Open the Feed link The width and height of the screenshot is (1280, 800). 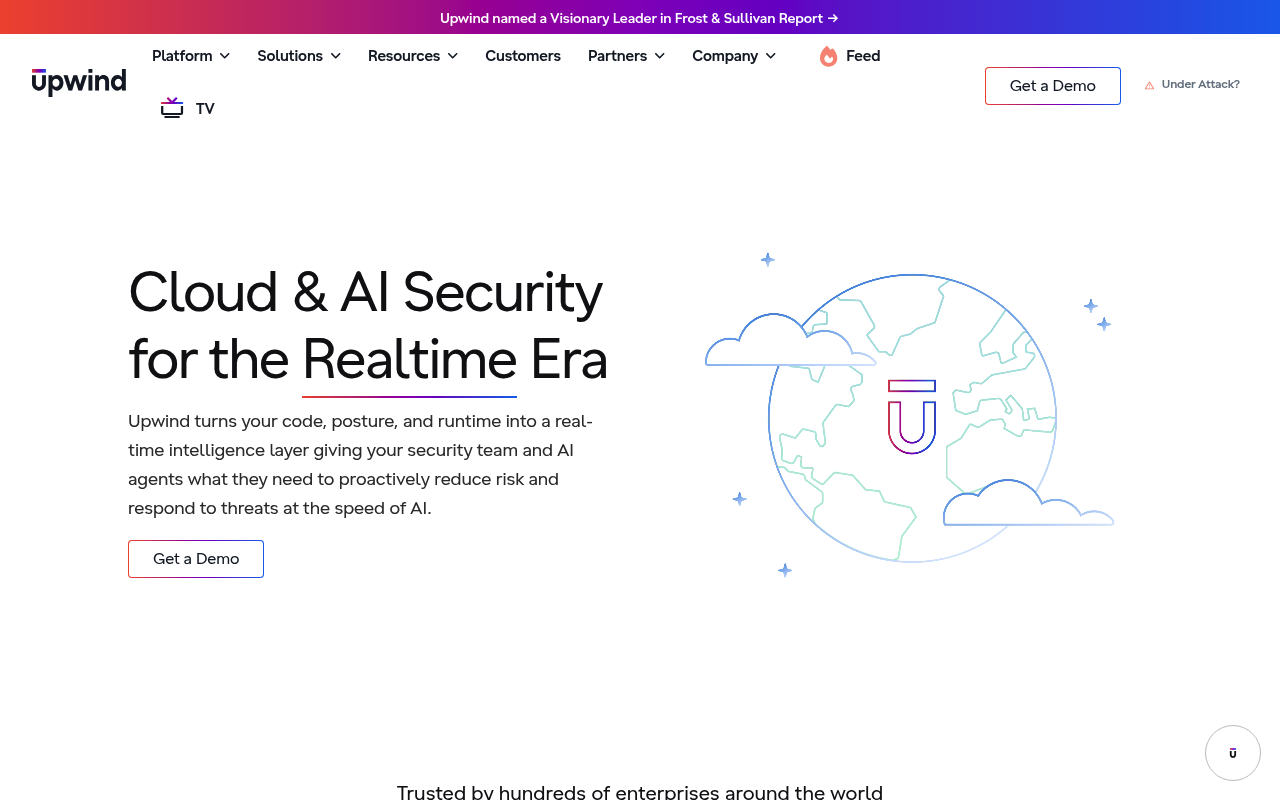point(850,56)
